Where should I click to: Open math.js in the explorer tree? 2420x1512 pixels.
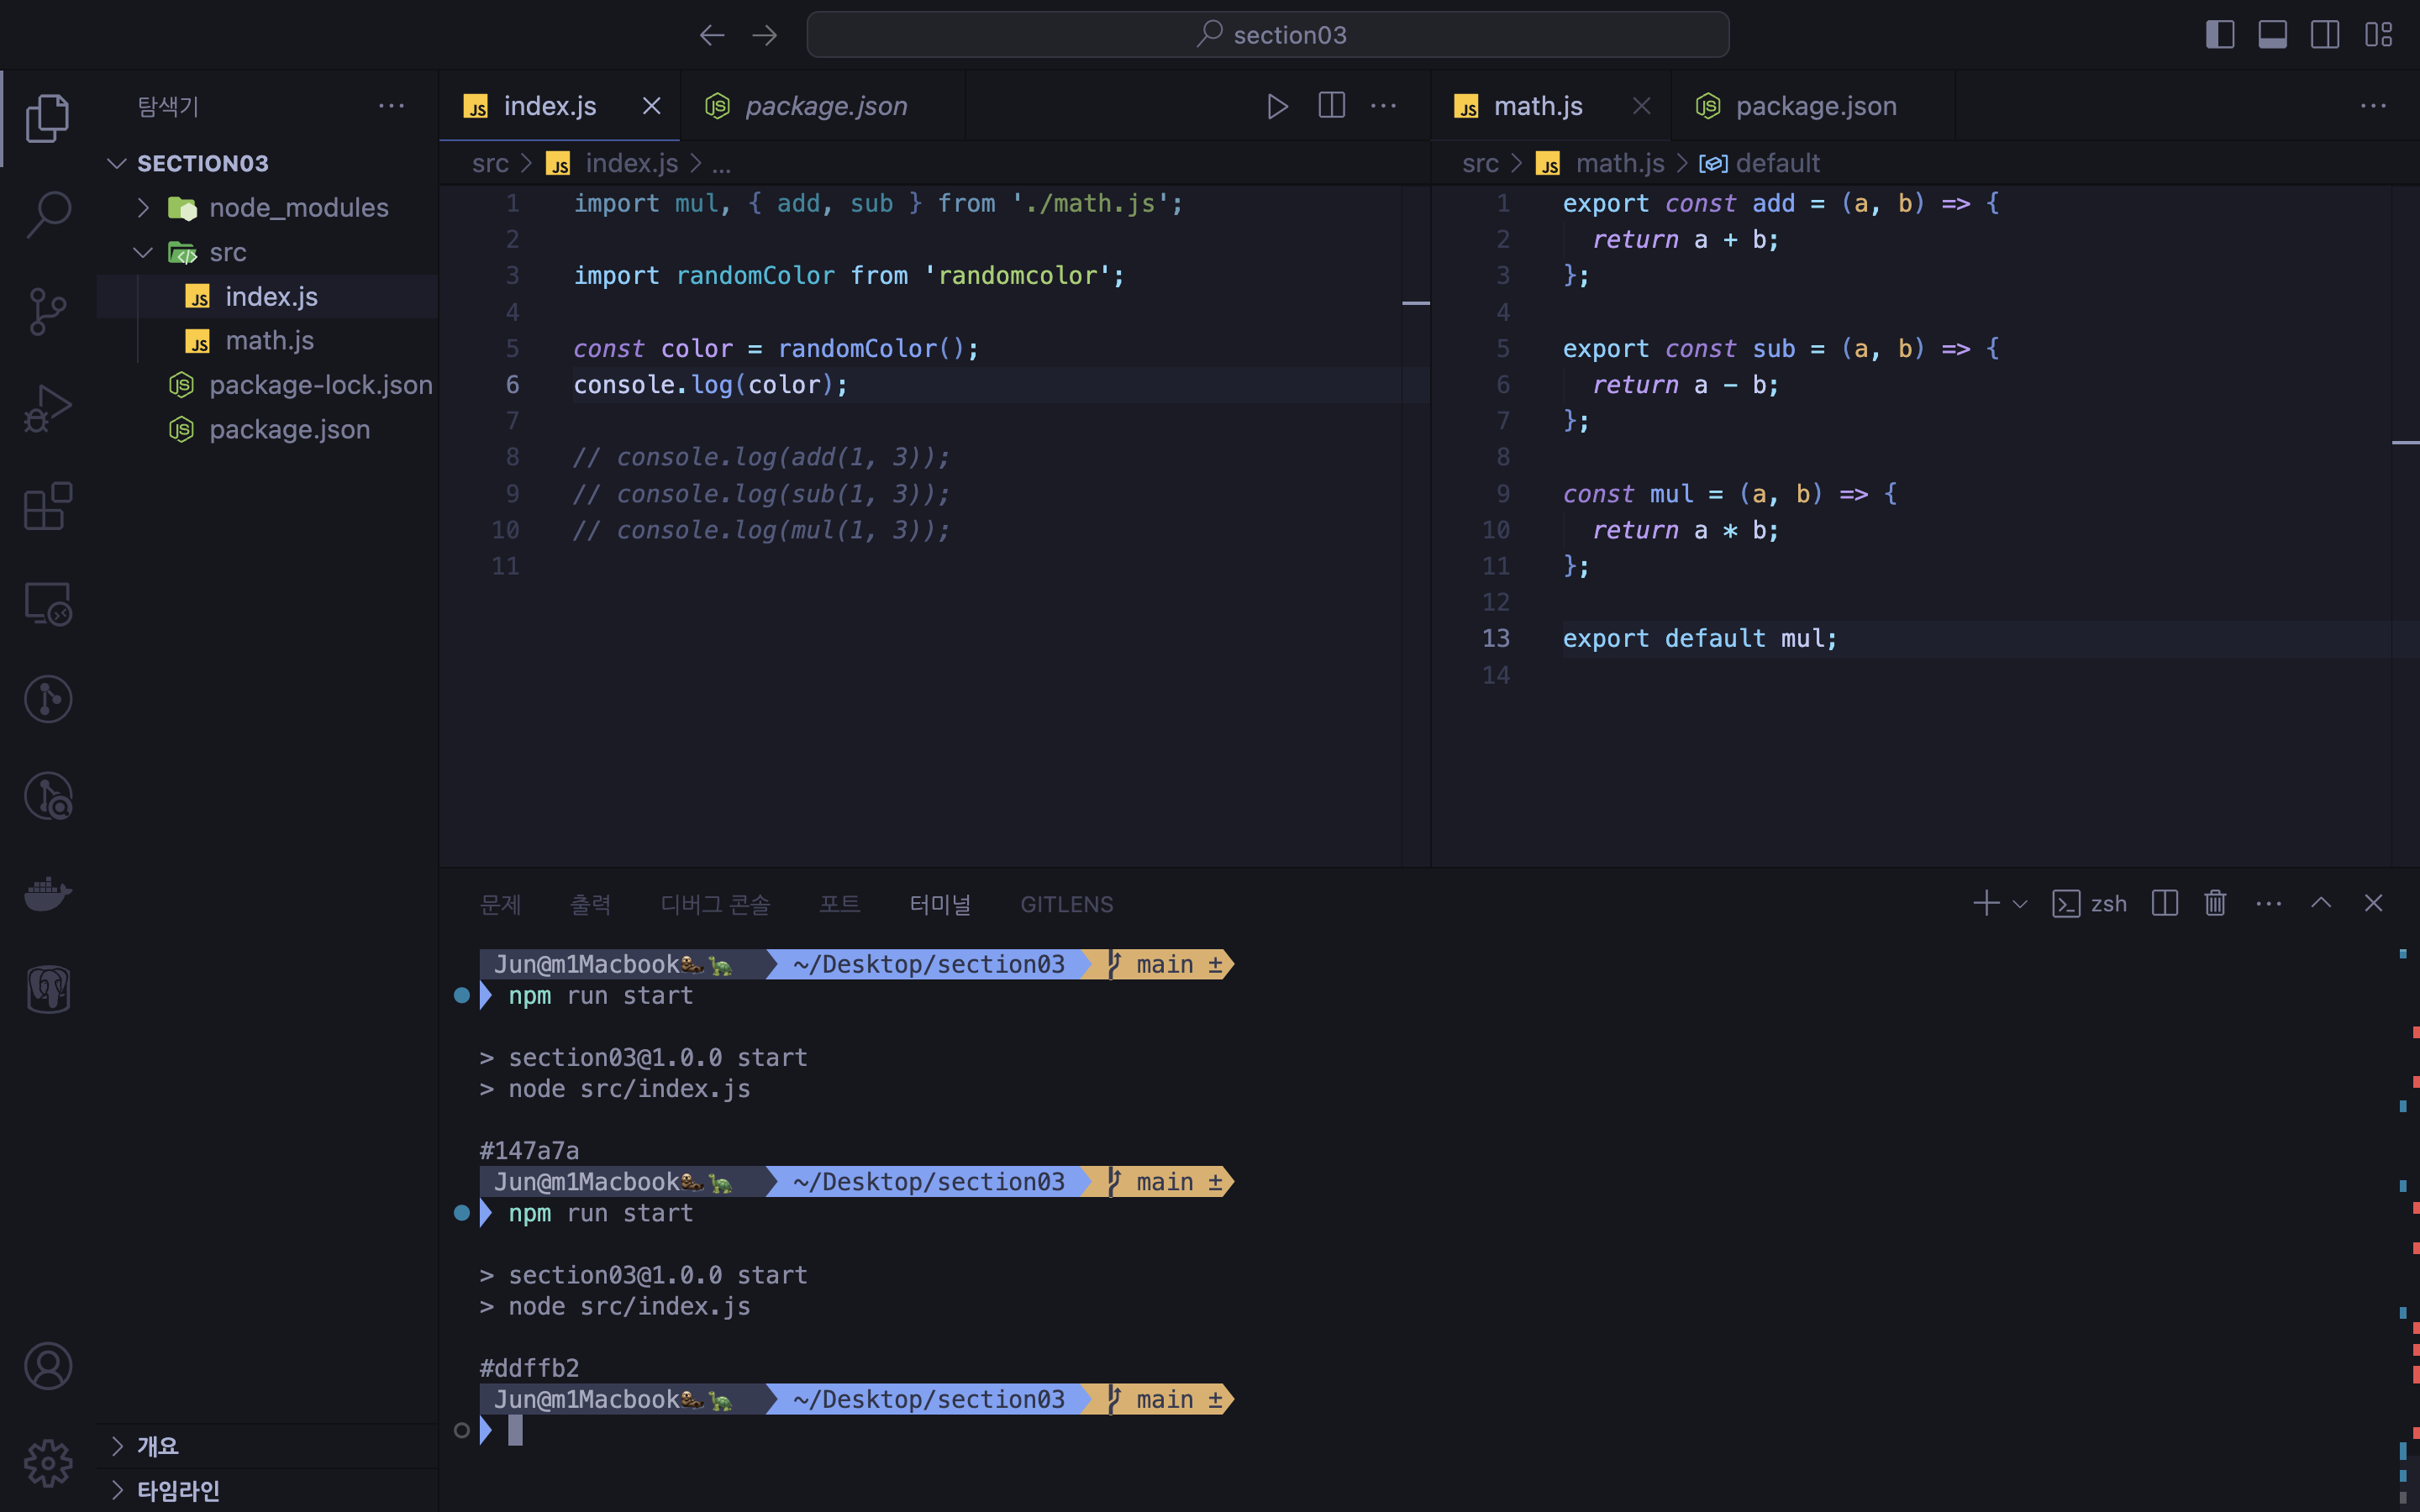[269, 341]
